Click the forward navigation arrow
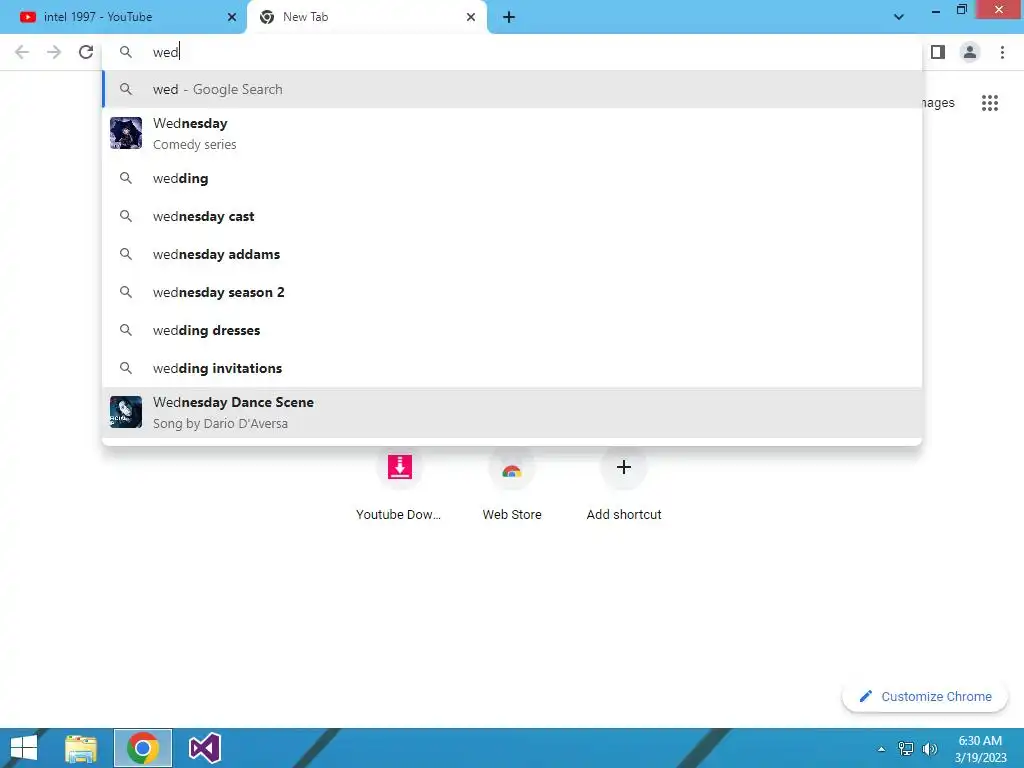1024x768 pixels. pos(54,52)
